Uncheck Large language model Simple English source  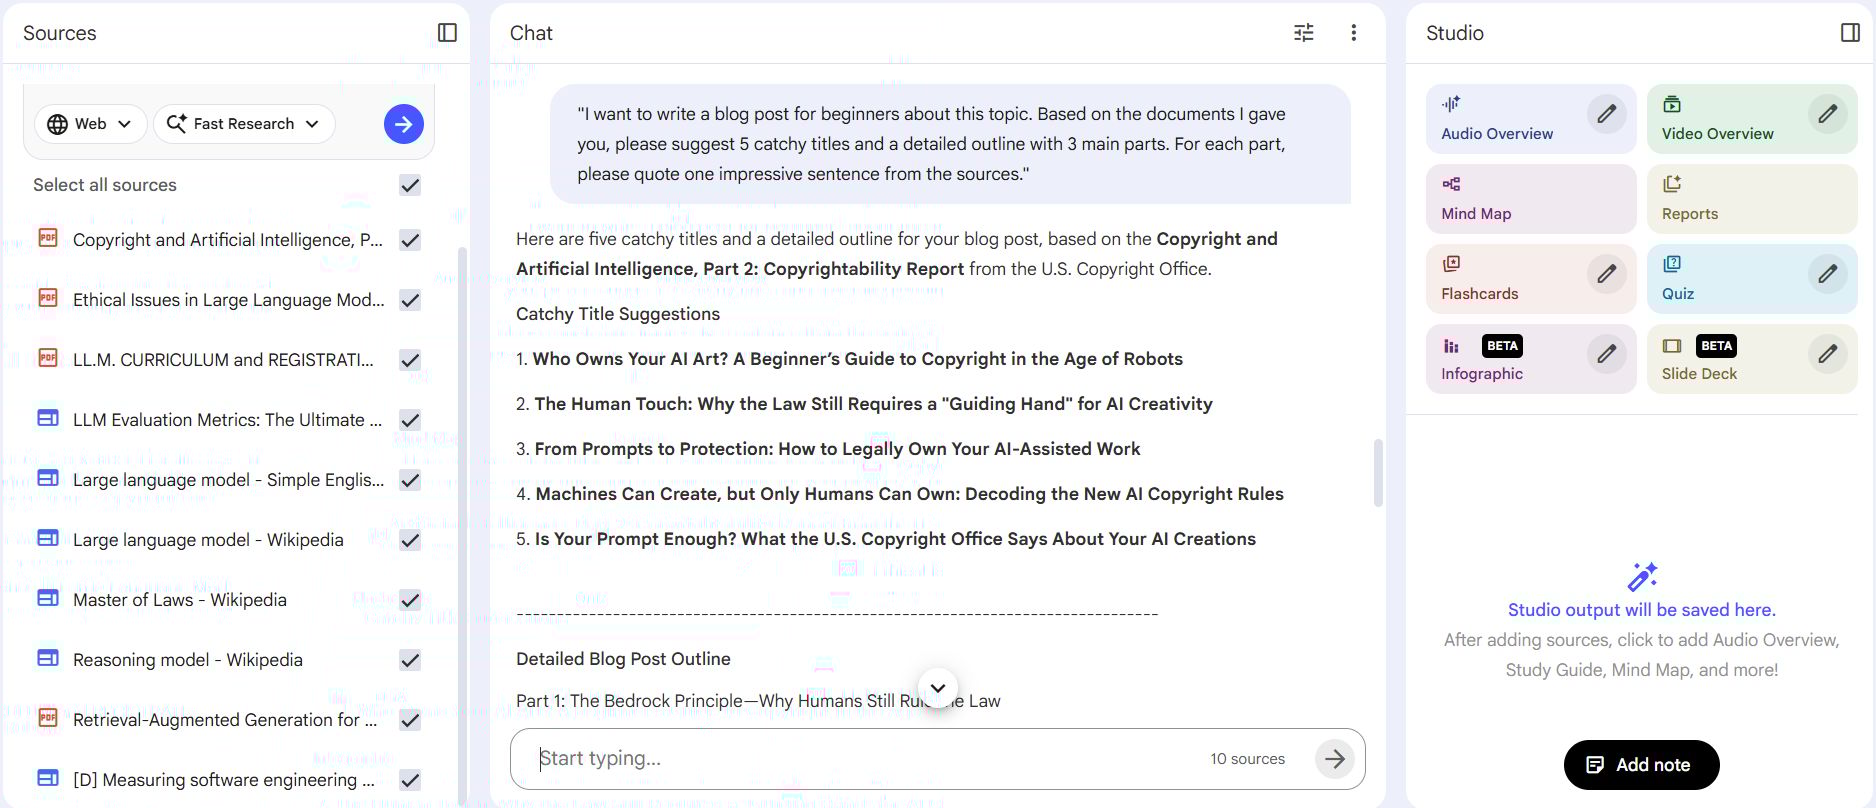tap(410, 480)
